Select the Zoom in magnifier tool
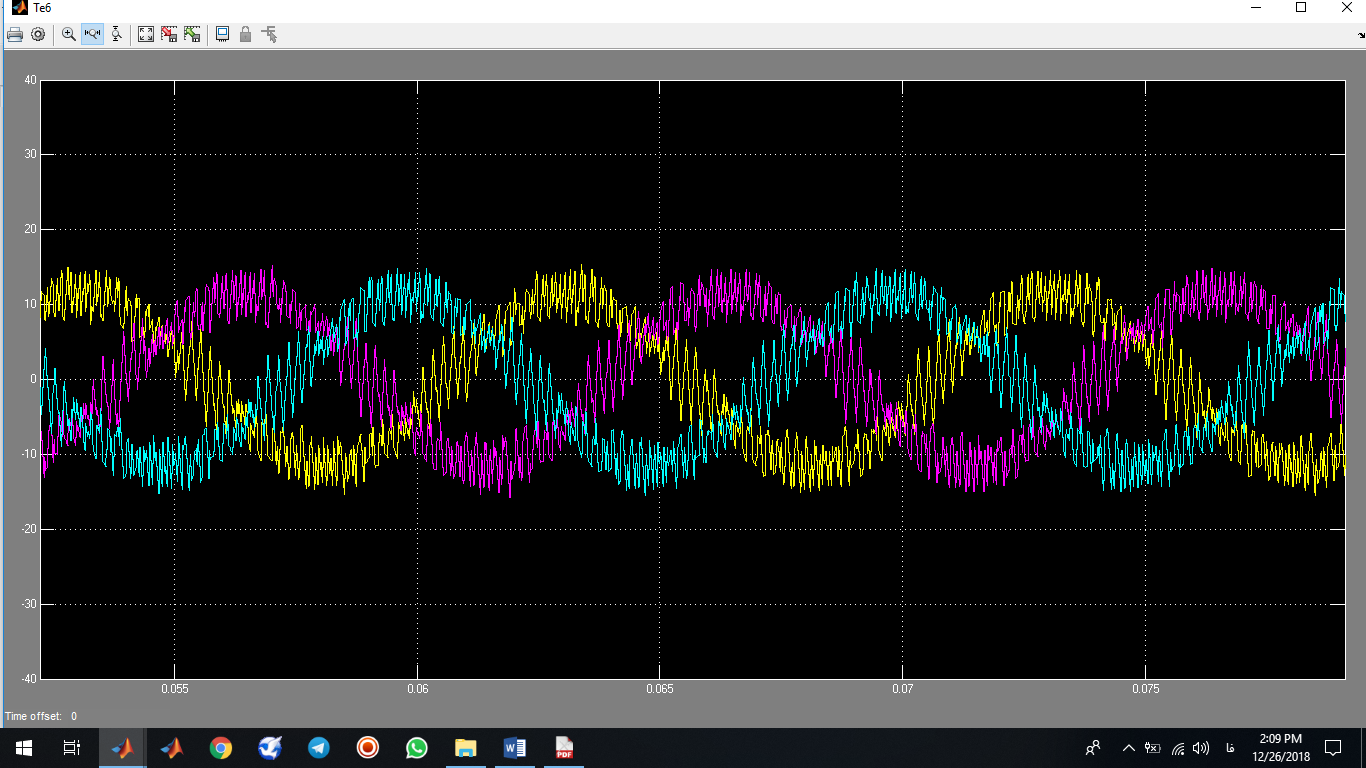 tap(69, 34)
